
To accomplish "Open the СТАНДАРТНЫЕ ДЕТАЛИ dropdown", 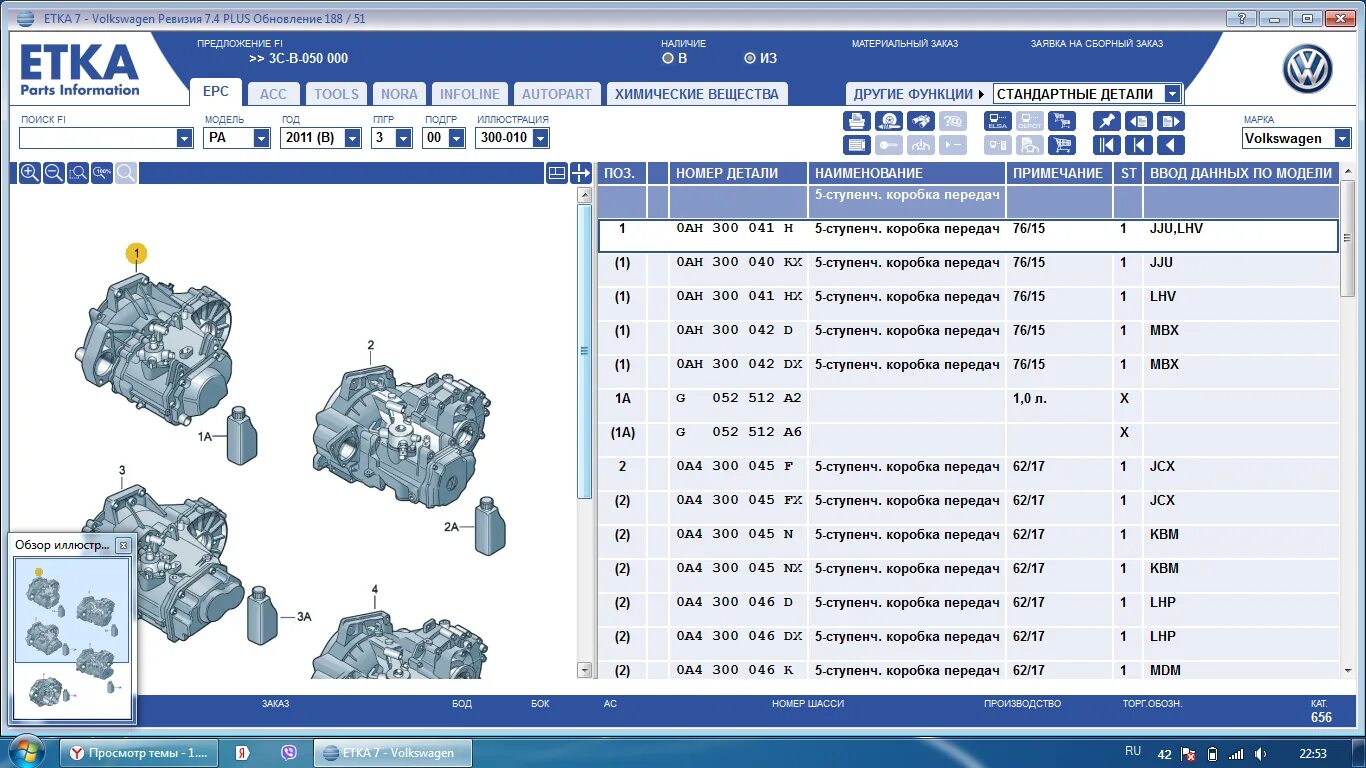I will (x=1172, y=94).
